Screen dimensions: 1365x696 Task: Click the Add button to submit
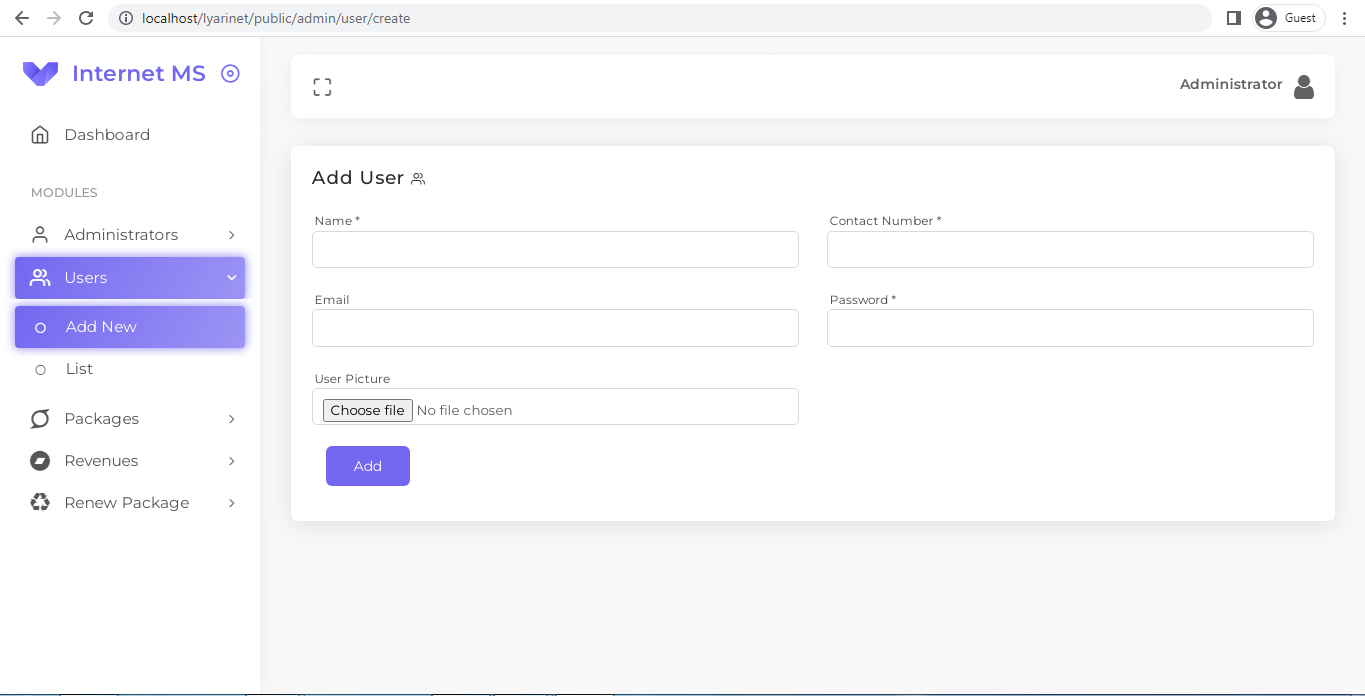click(x=367, y=465)
